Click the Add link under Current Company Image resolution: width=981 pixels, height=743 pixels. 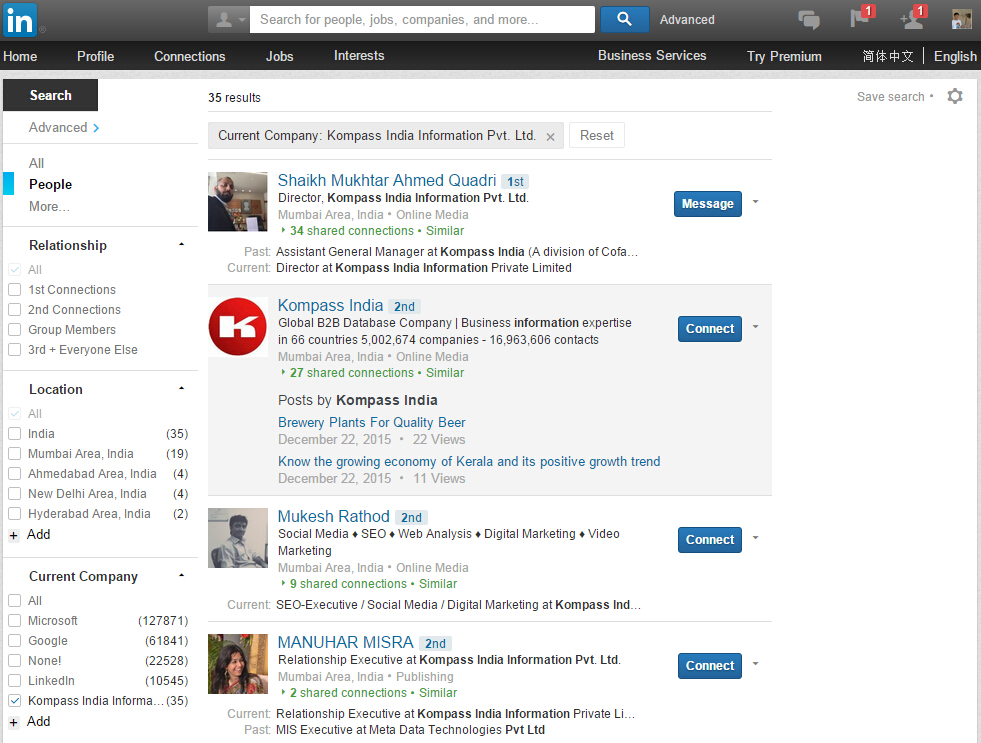click(38, 721)
